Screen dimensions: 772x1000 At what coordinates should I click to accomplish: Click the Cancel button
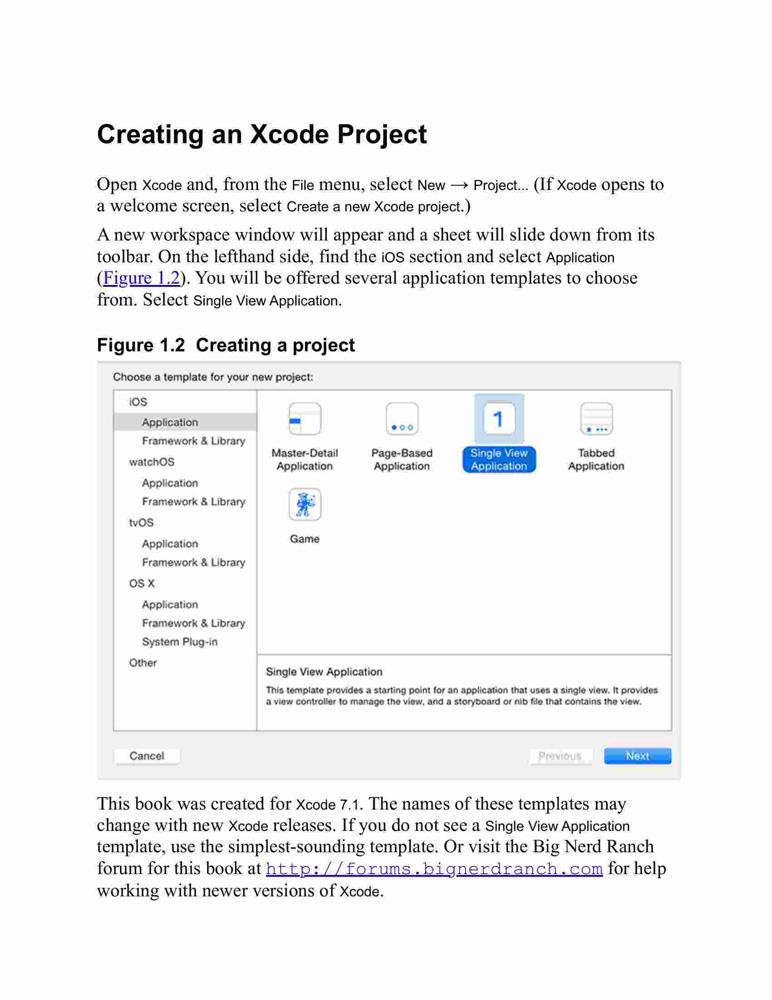click(147, 756)
